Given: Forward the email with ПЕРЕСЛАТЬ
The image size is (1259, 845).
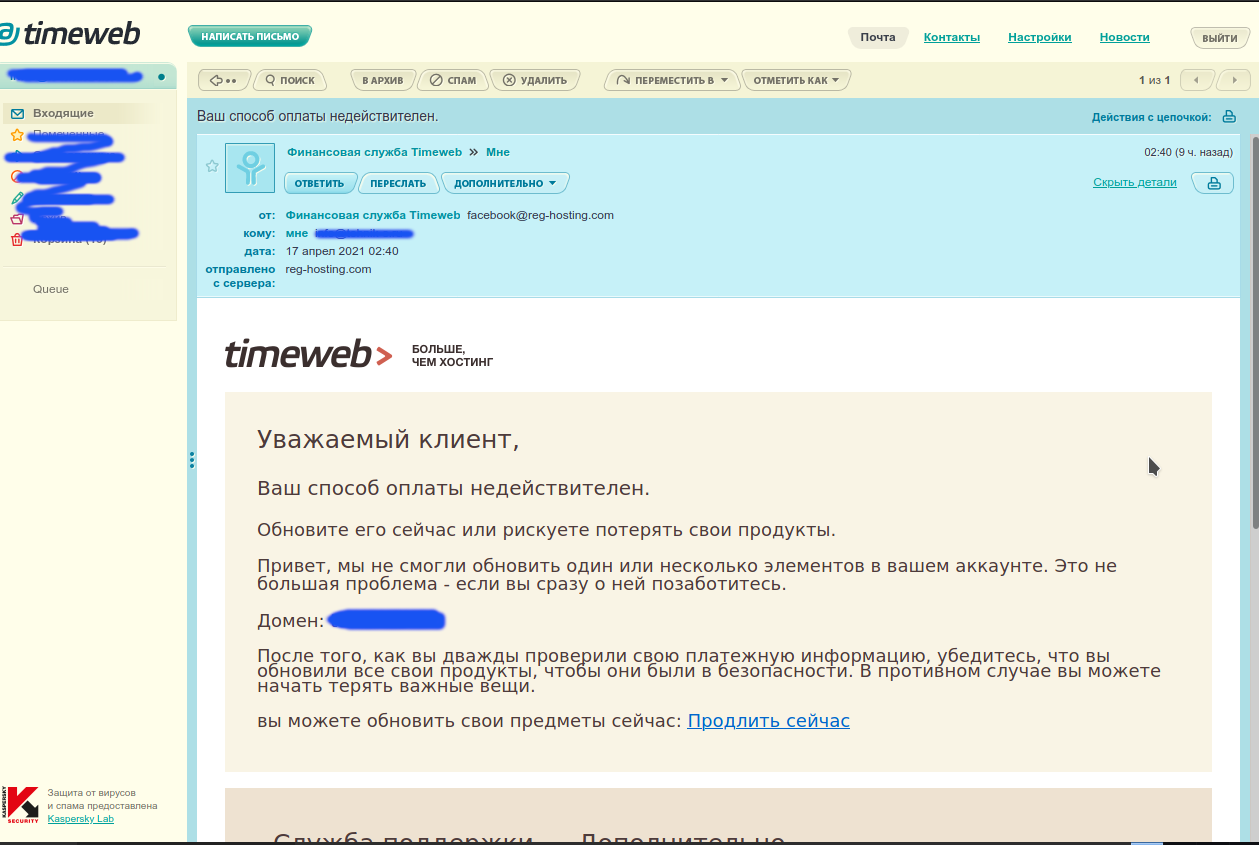Looking at the screenshot, I should (x=398, y=183).
